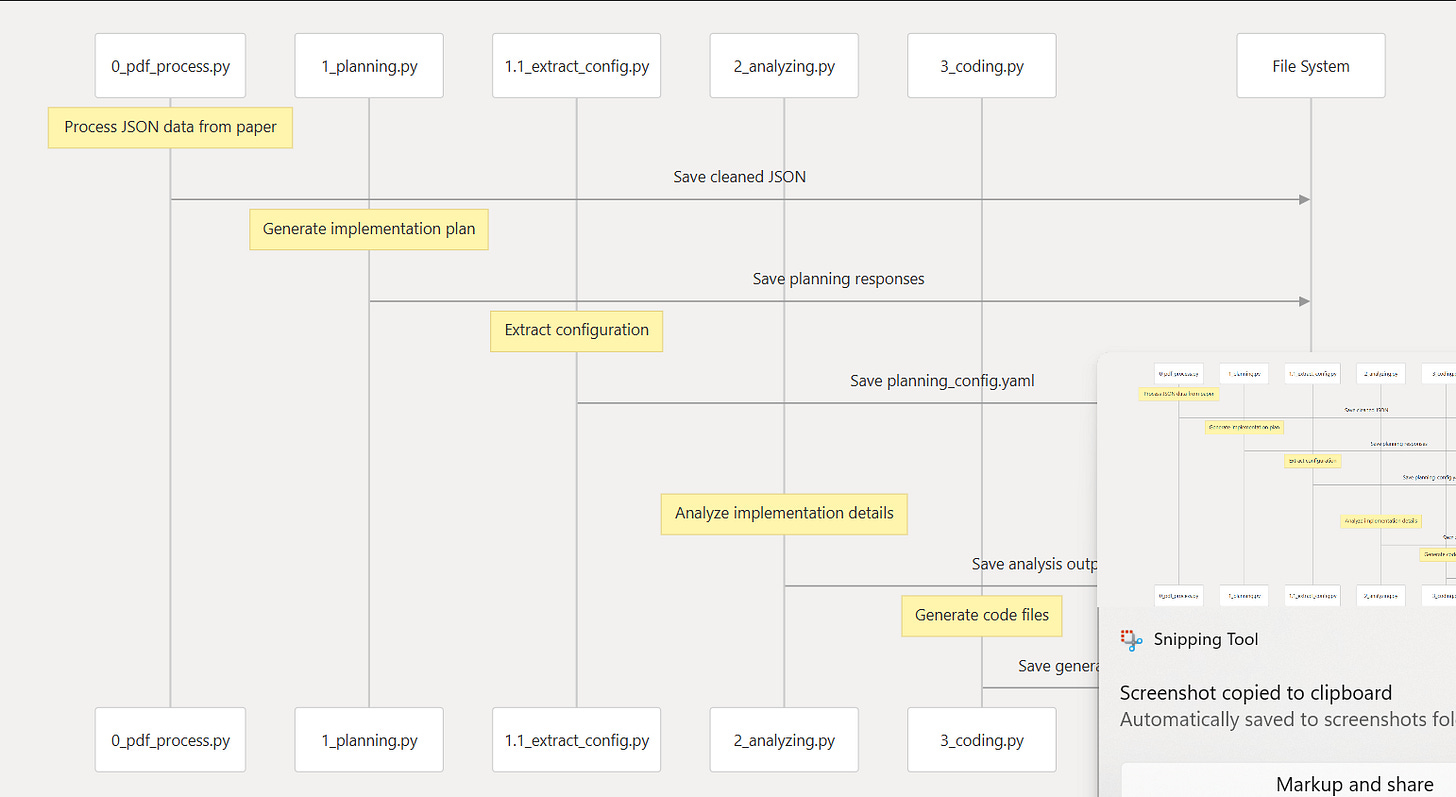Select the lower 1_planning.py participant box

tap(369, 740)
